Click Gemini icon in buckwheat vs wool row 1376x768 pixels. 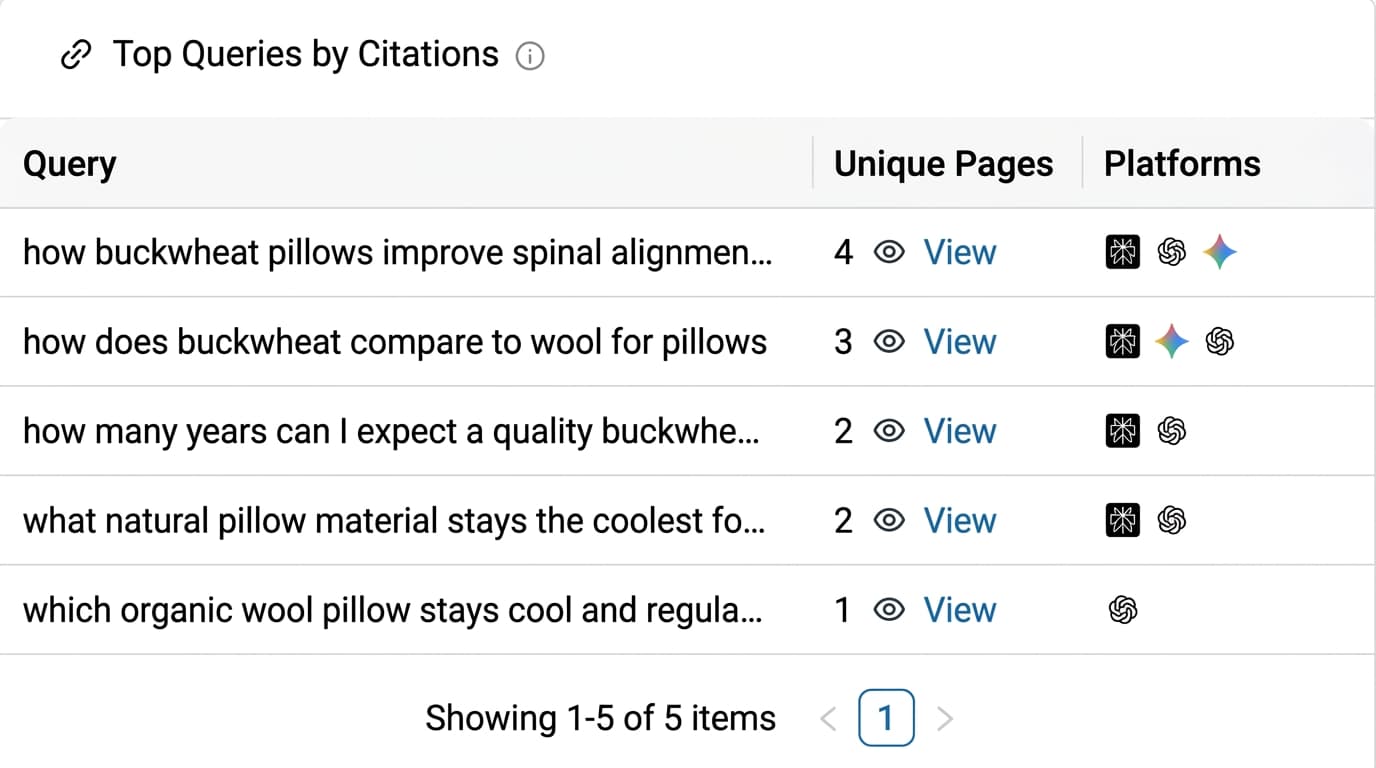(1171, 342)
